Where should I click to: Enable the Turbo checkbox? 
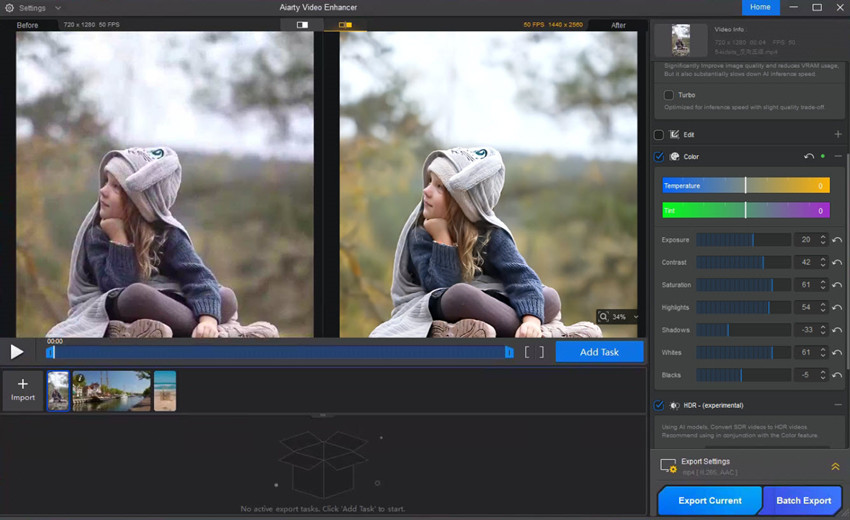(669, 95)
